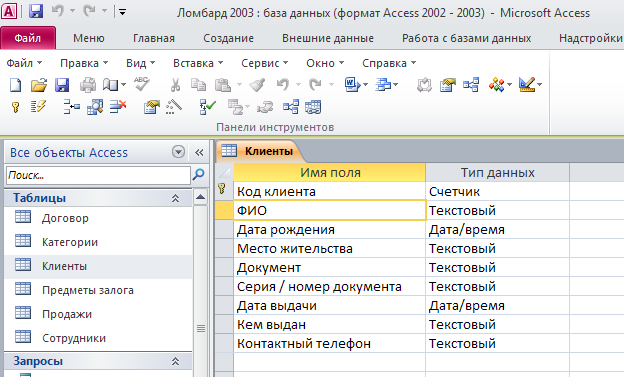Viewport: 624px width, 377px height.
Task: Print with the printer icon
Action: click(x=88, y=85)
